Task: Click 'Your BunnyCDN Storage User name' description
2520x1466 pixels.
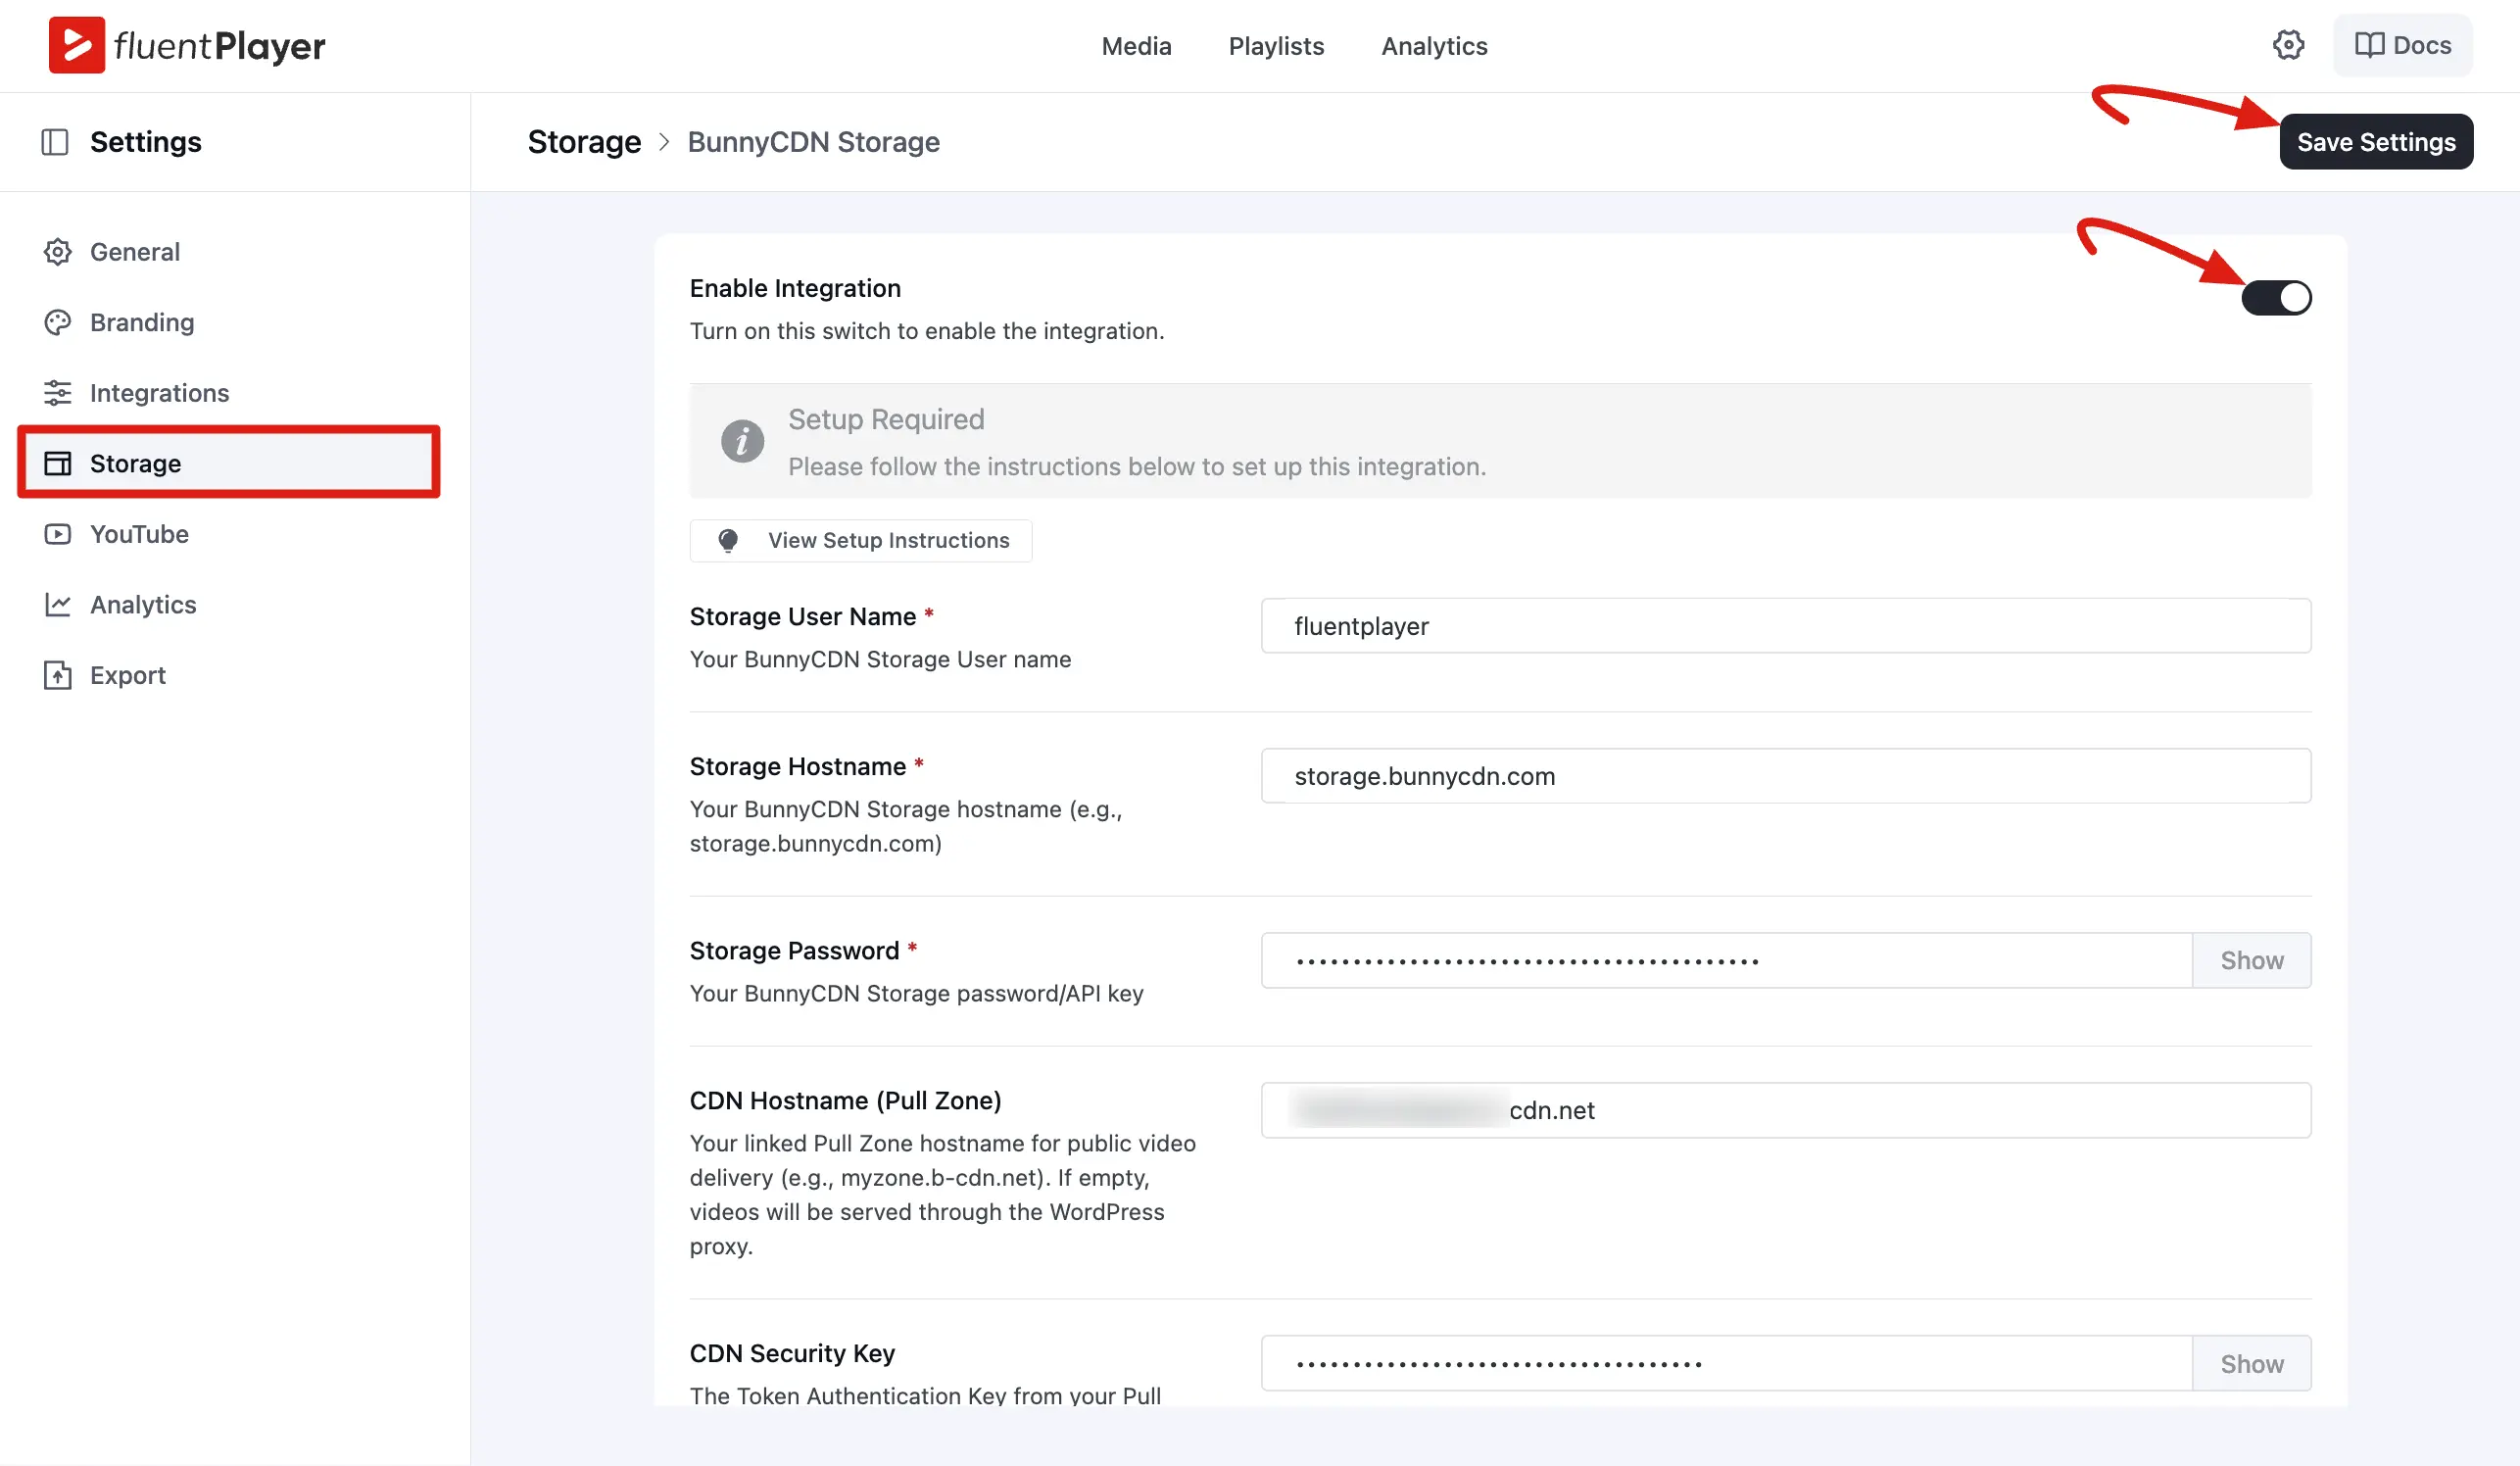Action: point(880,659)
